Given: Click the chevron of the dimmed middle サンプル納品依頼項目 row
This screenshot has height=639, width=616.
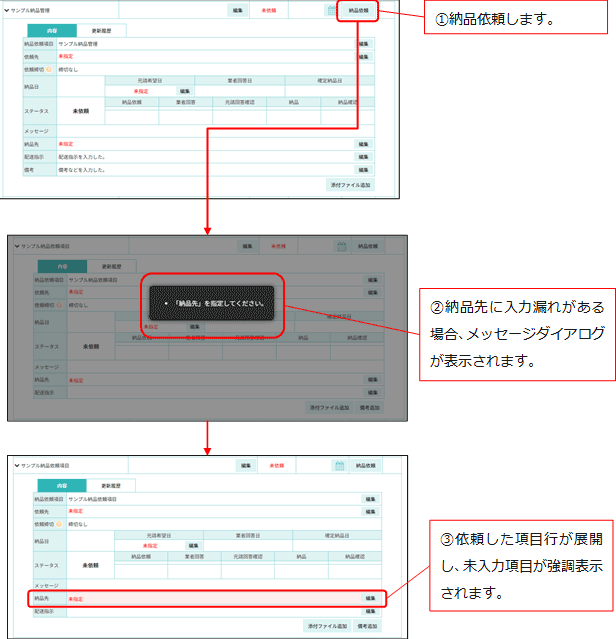Looking at the screenshot, I should tap(17, 246).
